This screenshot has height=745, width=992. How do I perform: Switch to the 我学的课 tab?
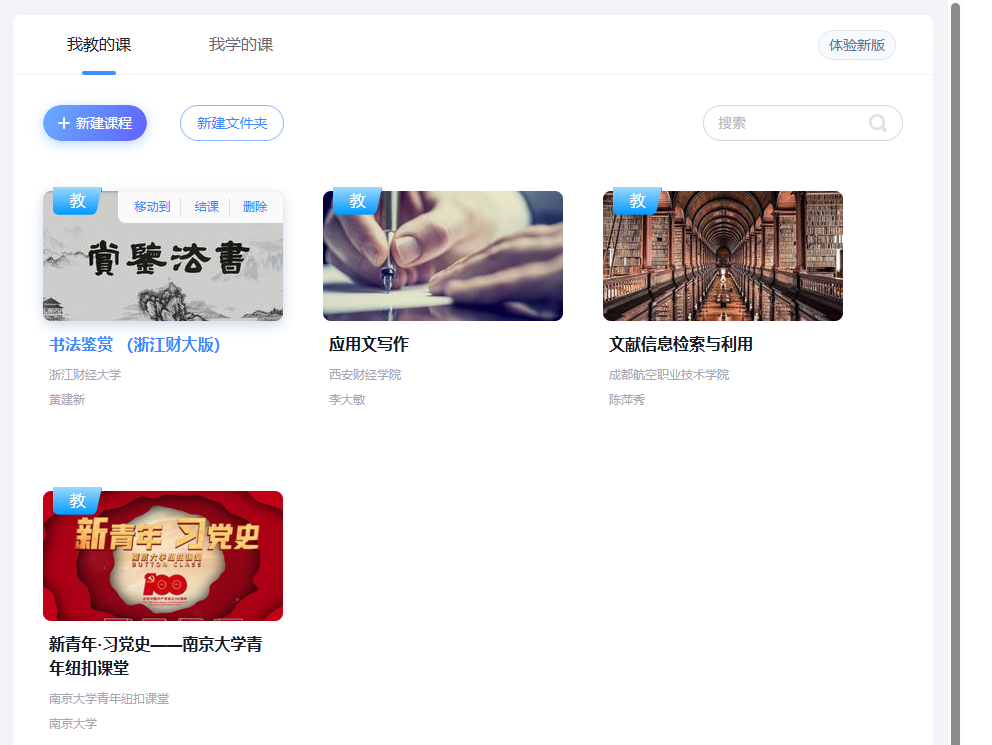(x=241, y=45)
